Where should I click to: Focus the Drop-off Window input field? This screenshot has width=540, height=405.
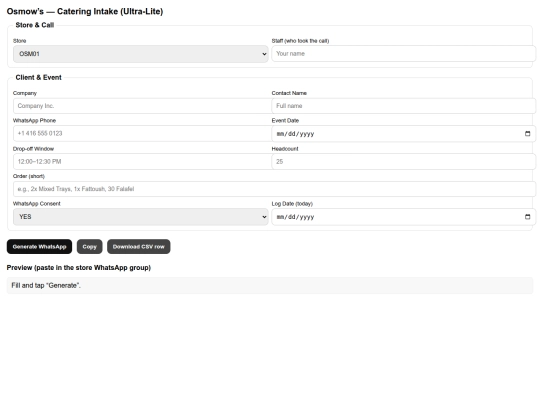[x=142, y=162]
